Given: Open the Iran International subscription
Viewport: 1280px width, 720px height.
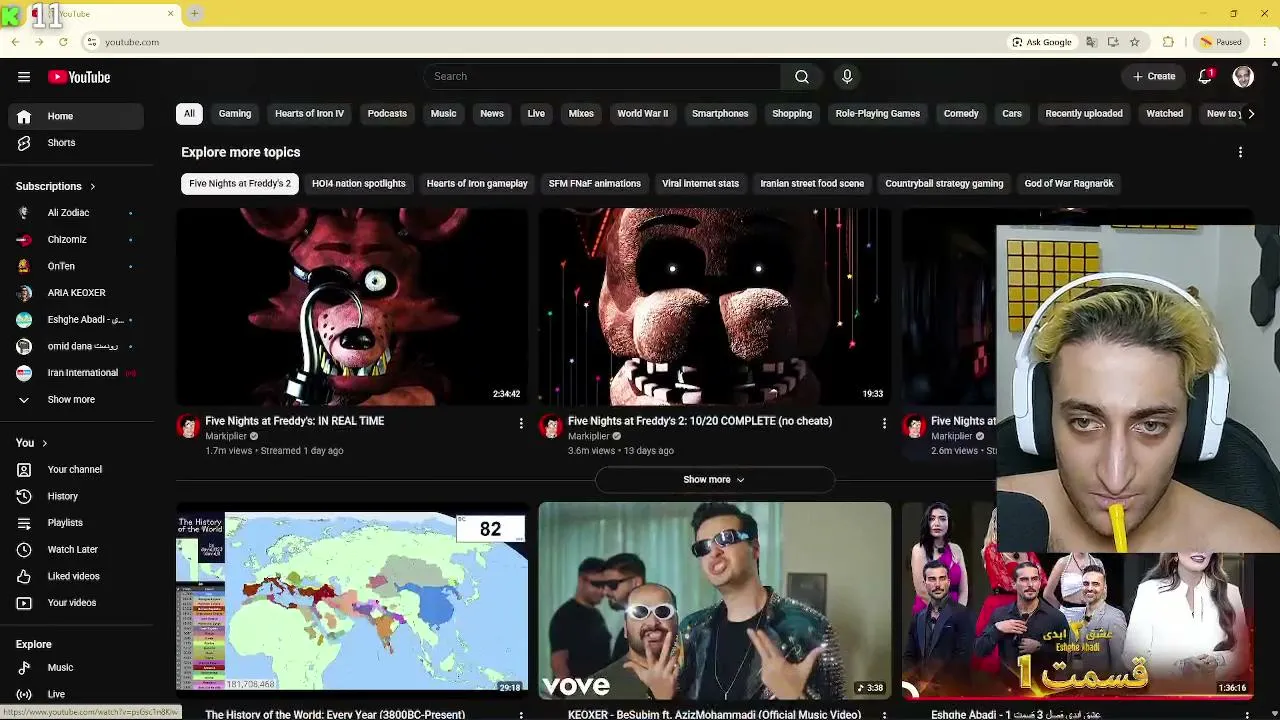Looking at the screenshot, I should pyautogui.click(x=75, y=373).
